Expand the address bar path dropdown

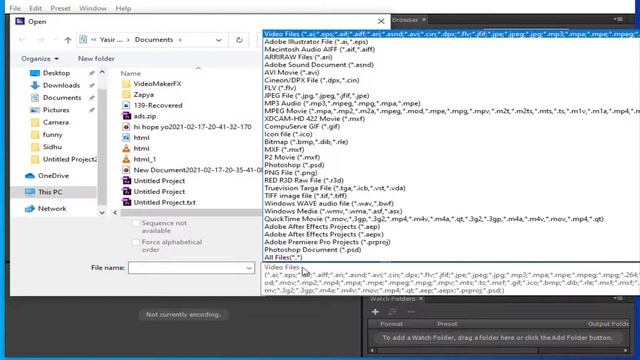click(x=219, y=40)
